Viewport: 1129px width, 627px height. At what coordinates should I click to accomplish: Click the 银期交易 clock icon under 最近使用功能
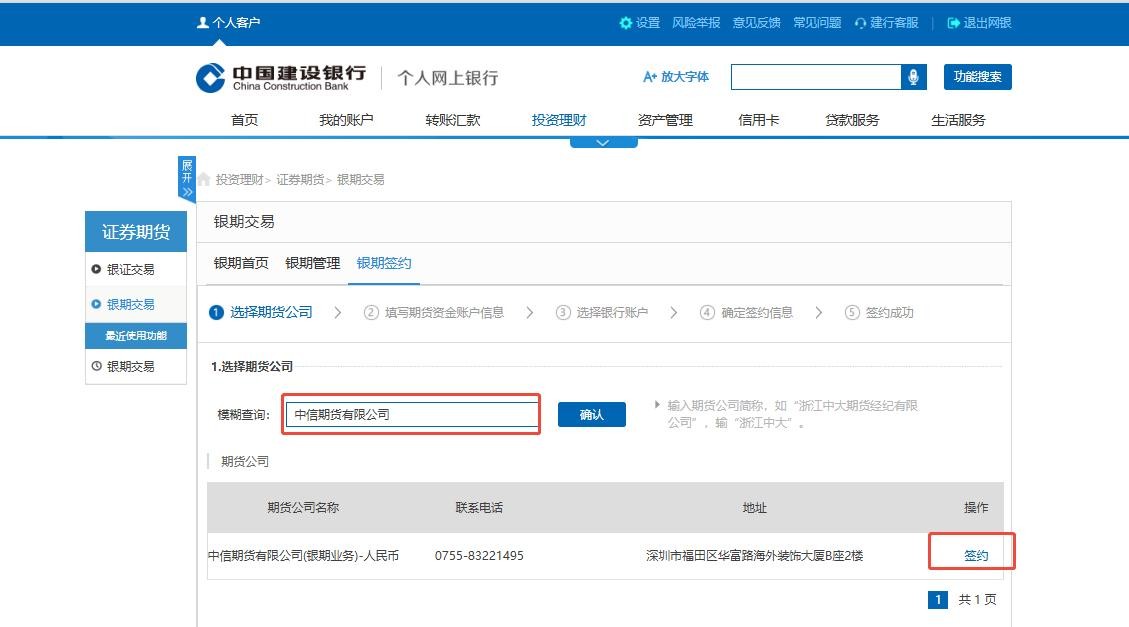click(x=96, y=366)
